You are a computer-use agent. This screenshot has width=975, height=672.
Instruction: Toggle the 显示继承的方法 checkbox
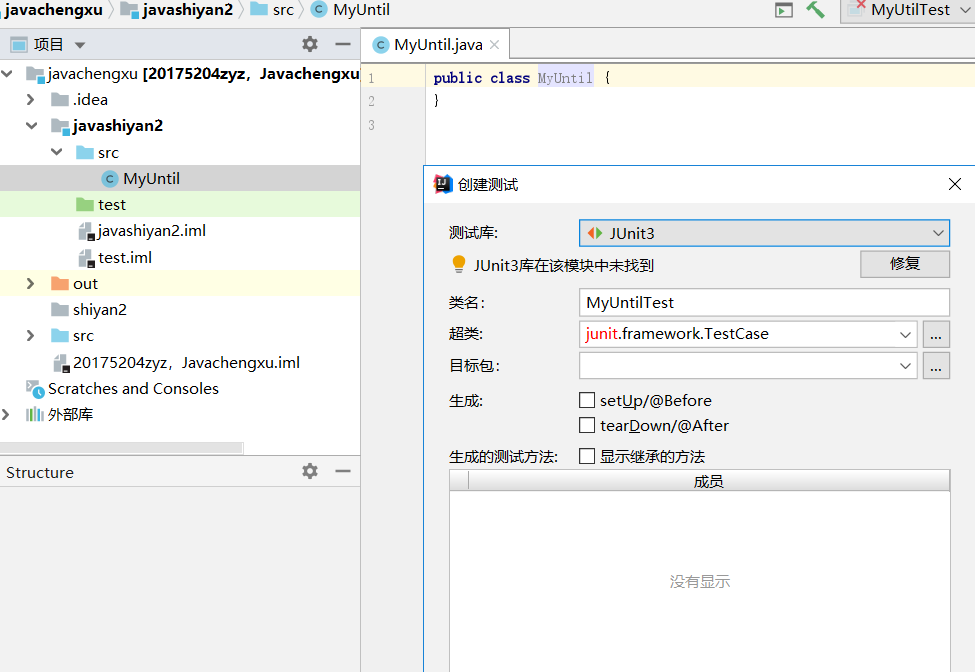click(586, 456)
